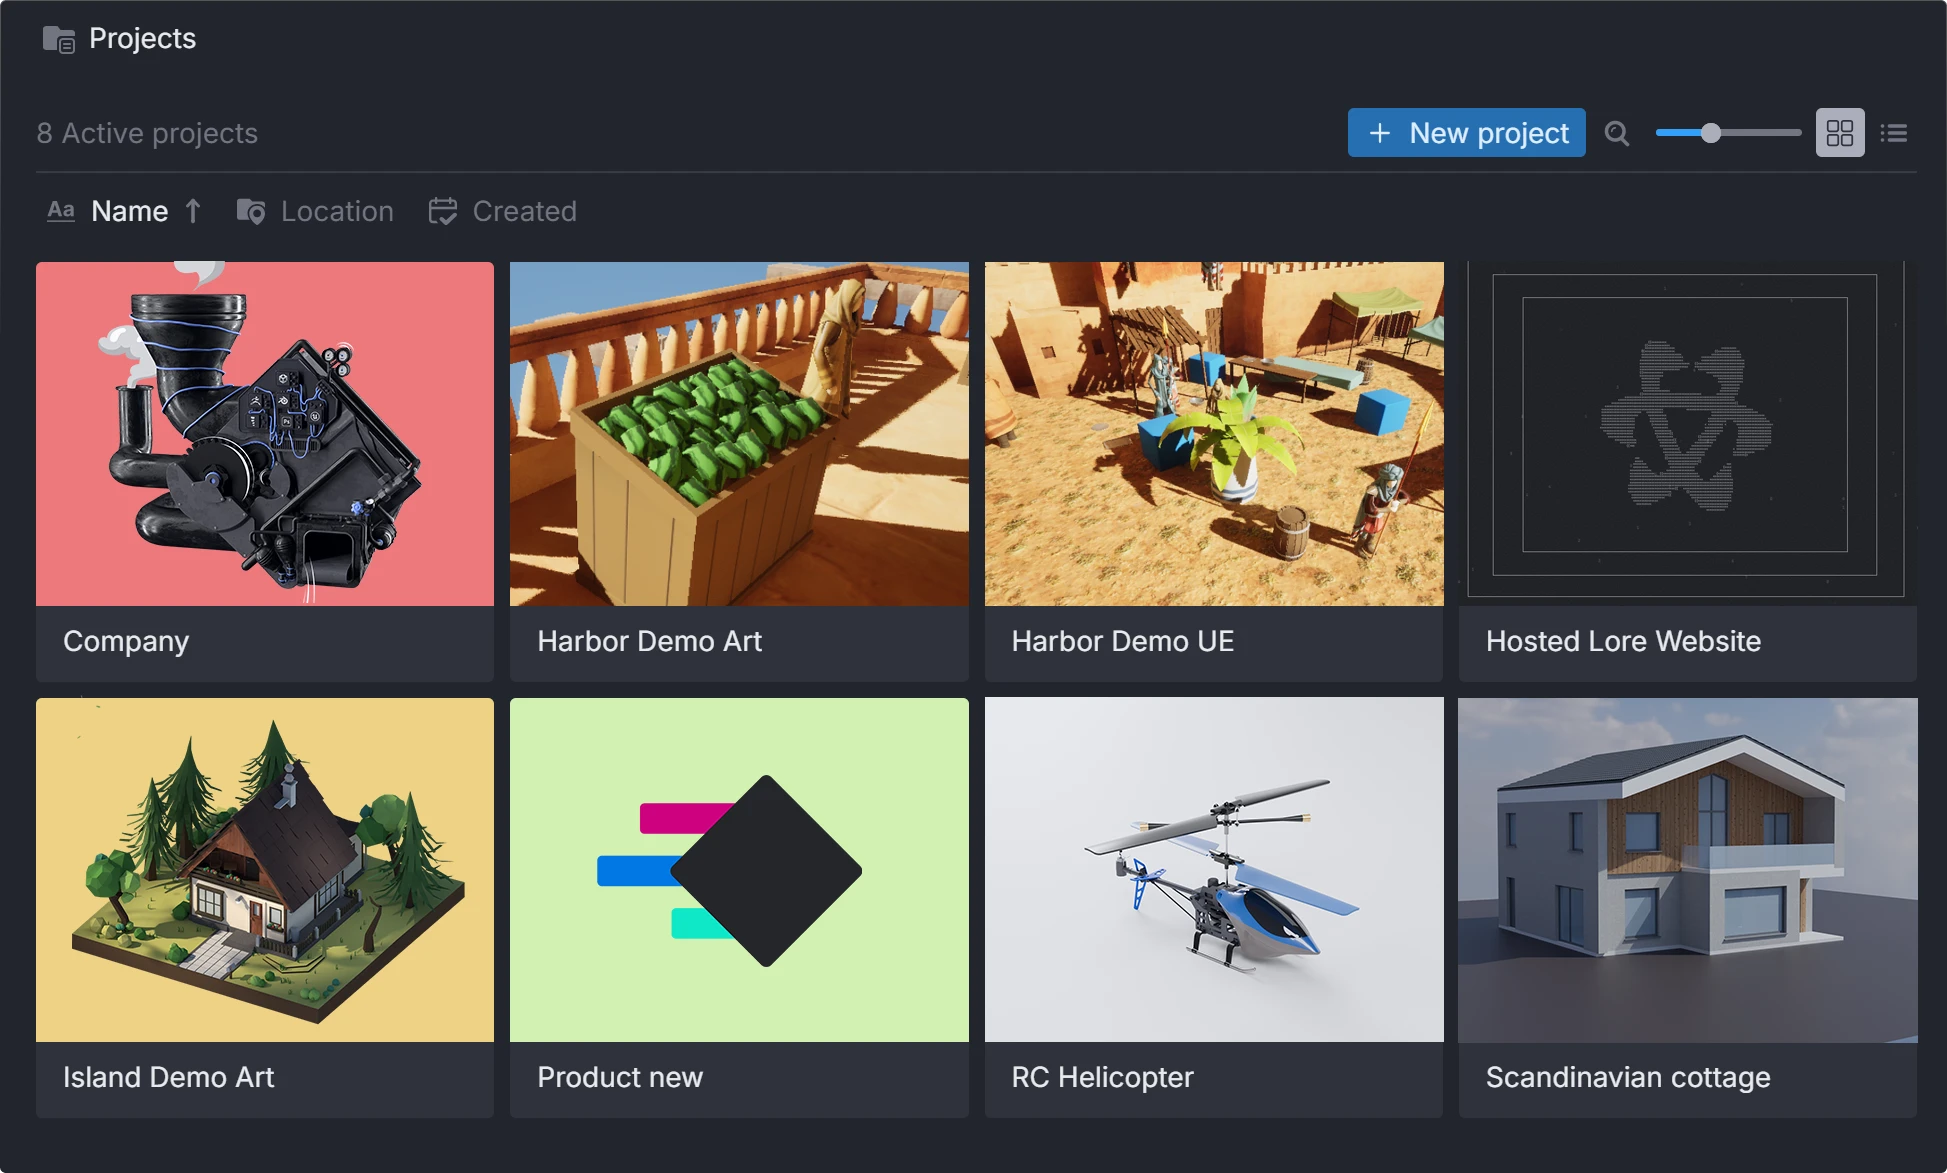
Task: Switch to grid view icon
Action: click(1840, 133)
